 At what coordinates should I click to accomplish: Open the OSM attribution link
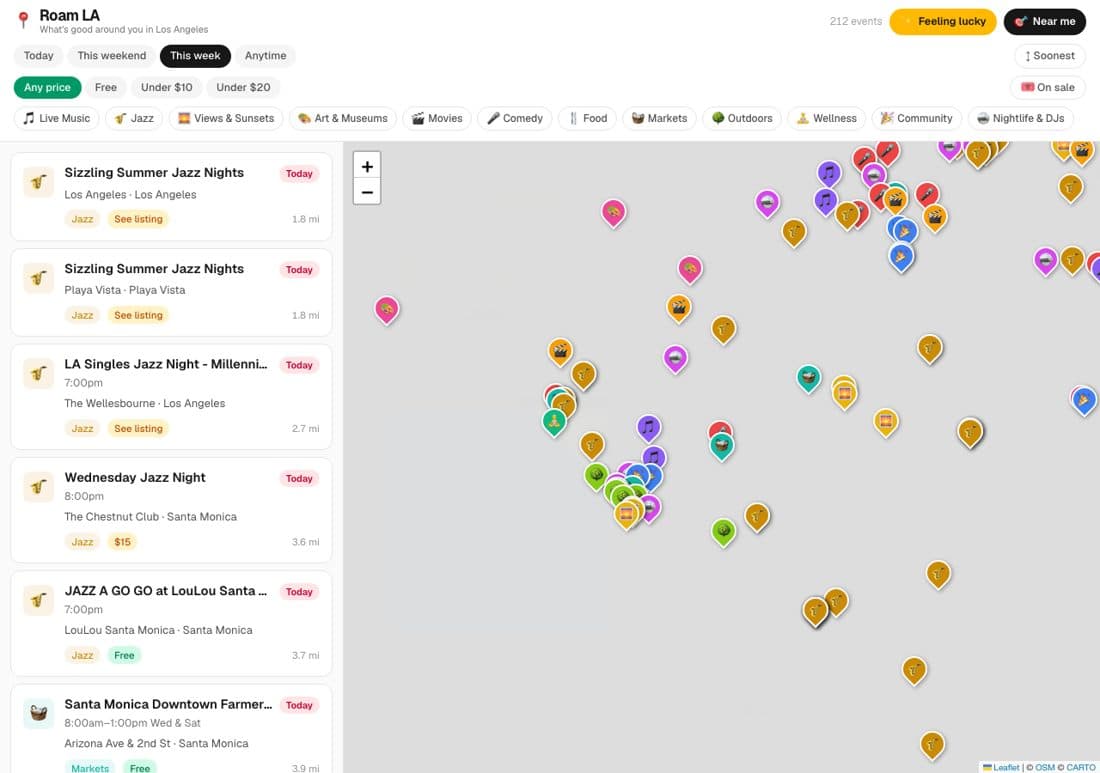click(x=1045, y=767)
